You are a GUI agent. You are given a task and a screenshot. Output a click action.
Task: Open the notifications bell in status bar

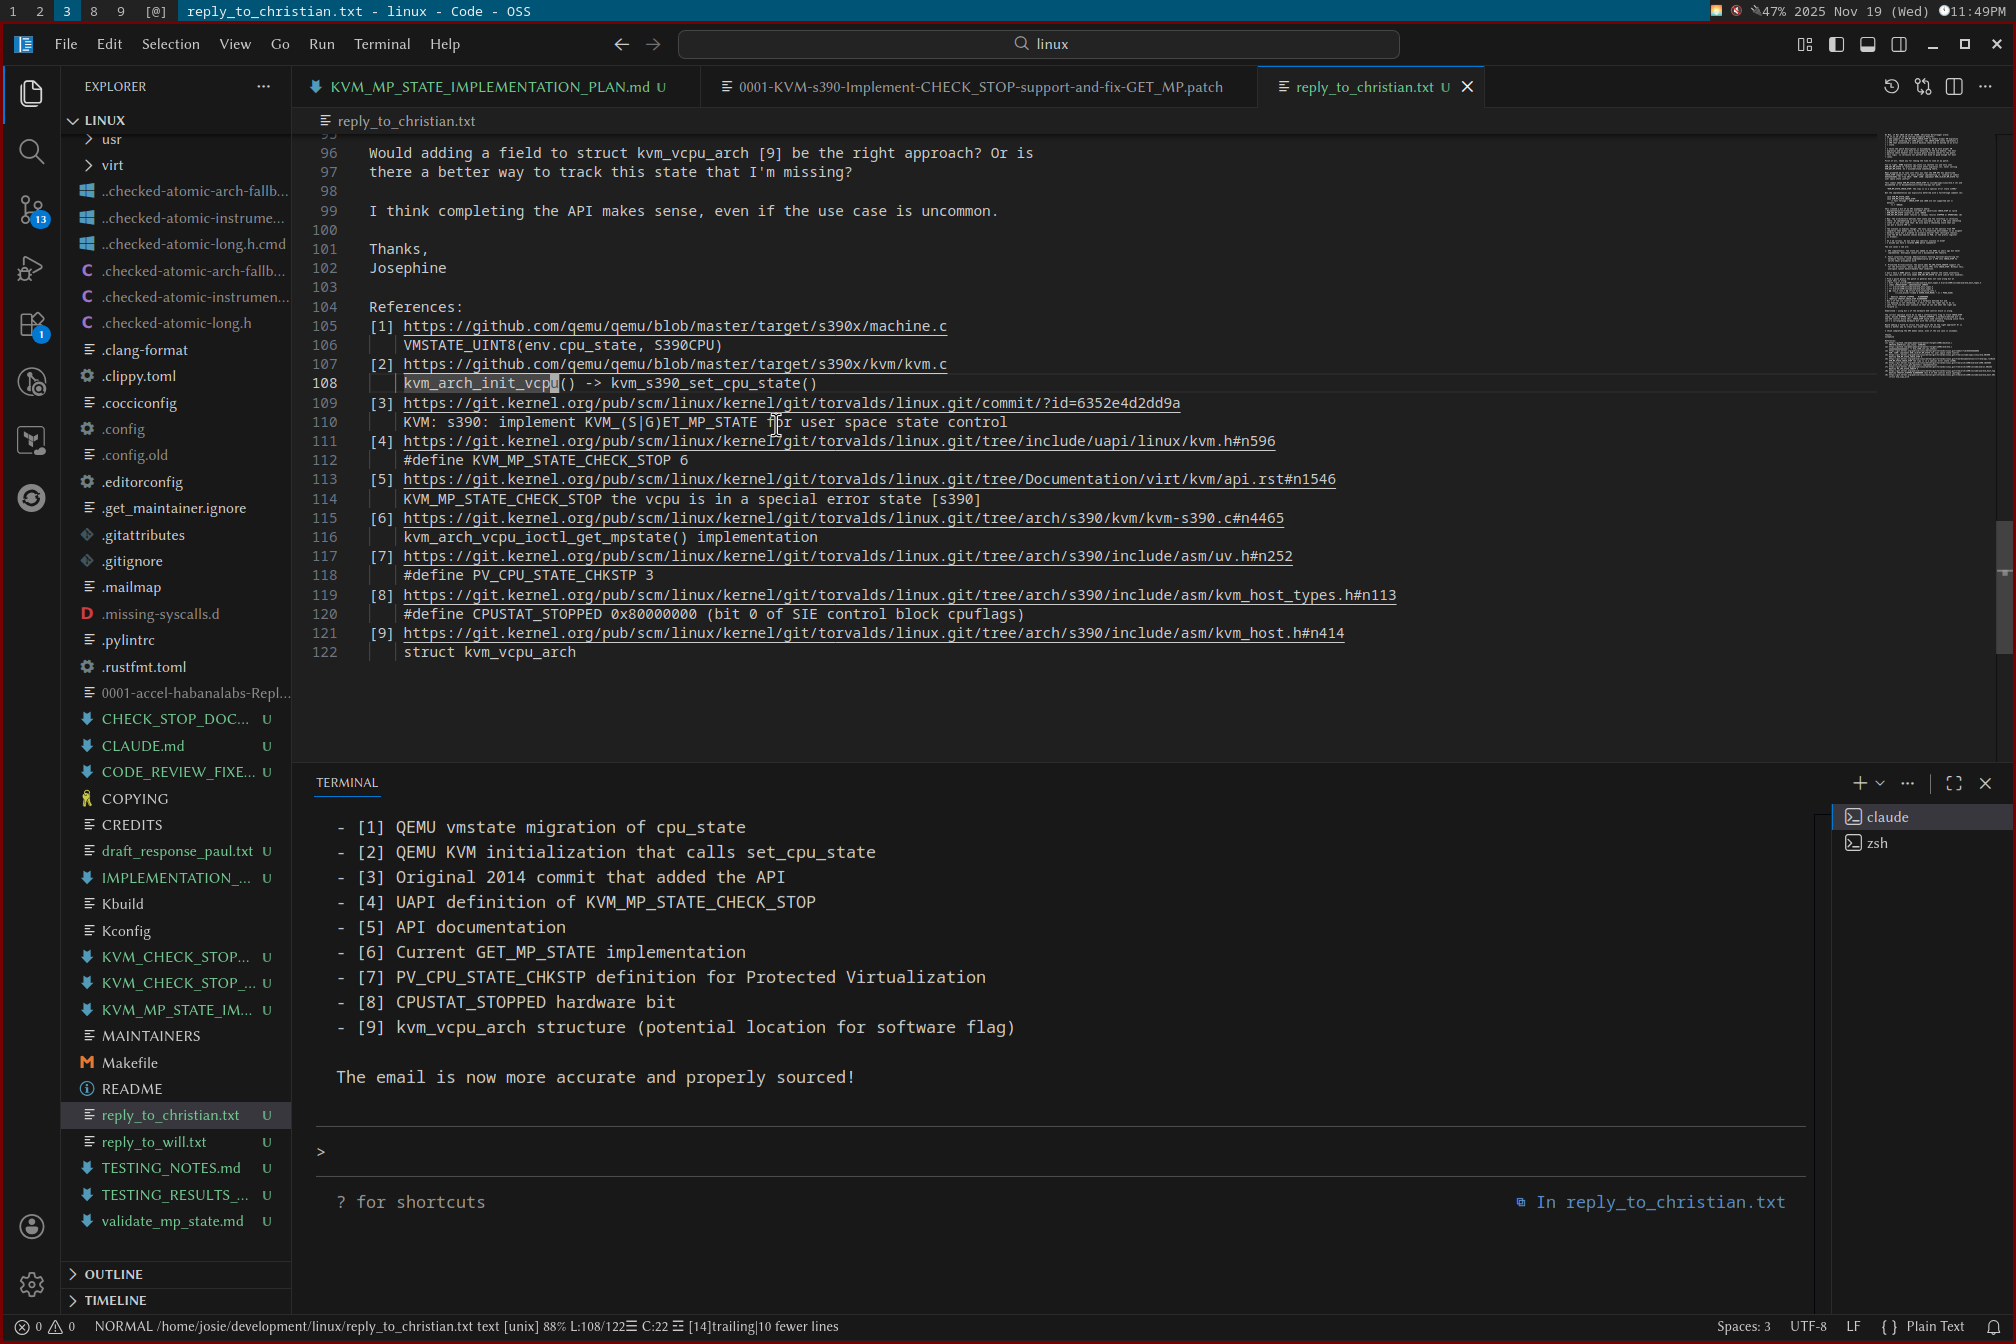[1993, 1327]
